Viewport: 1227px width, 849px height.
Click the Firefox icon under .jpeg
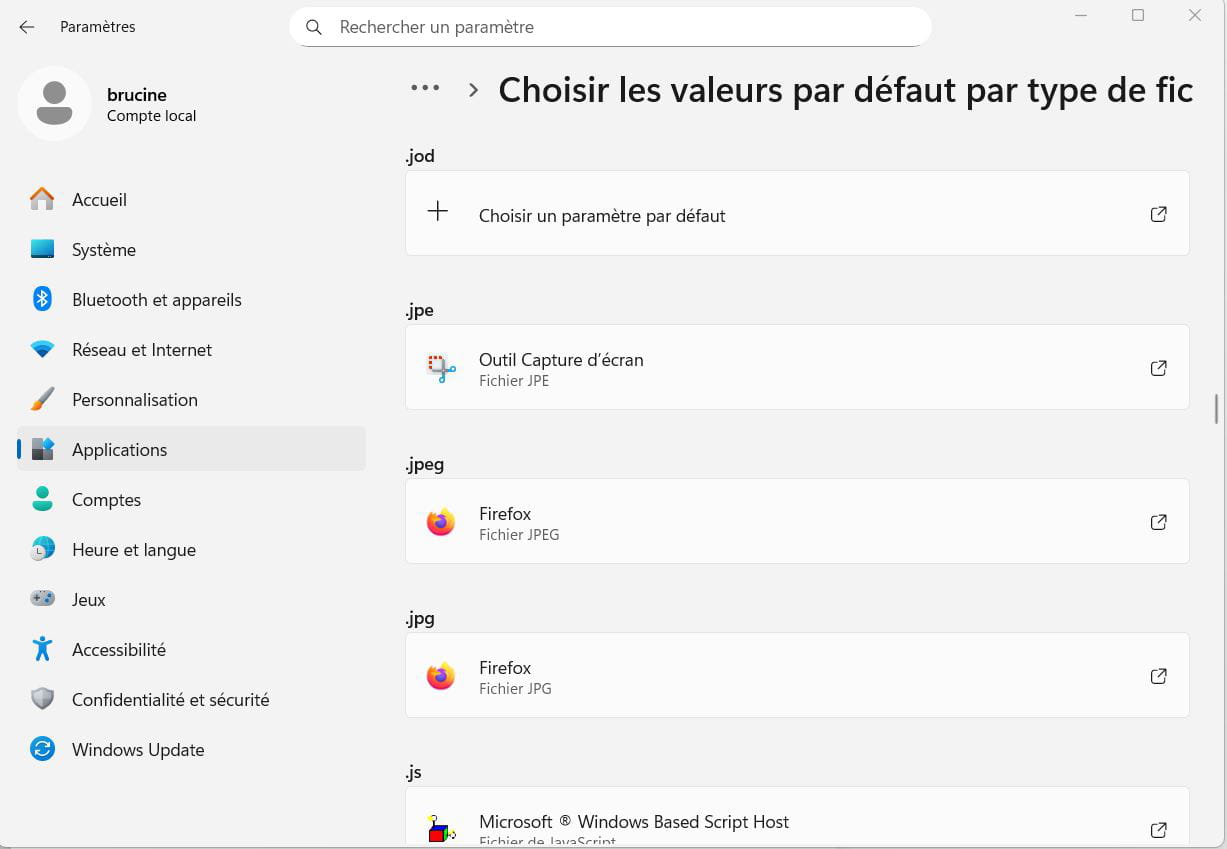[441, 522]
